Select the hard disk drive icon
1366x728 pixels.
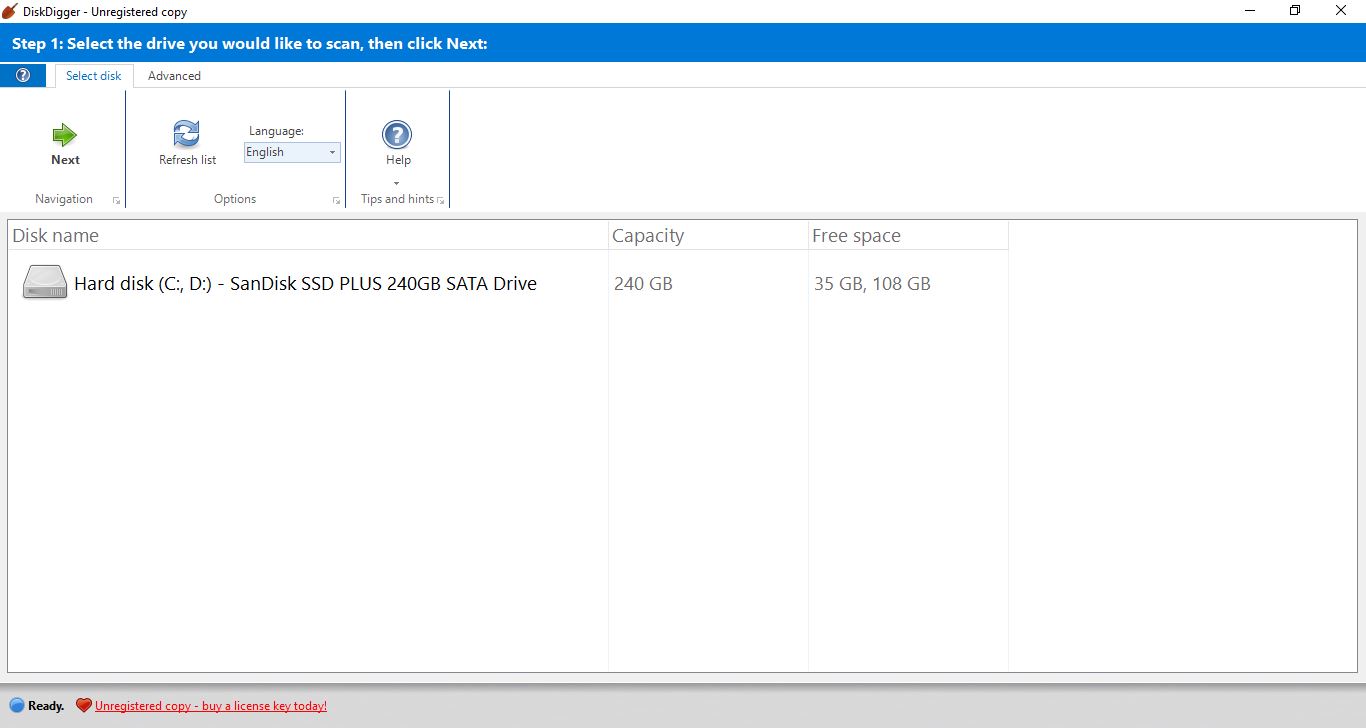point(45,282)
